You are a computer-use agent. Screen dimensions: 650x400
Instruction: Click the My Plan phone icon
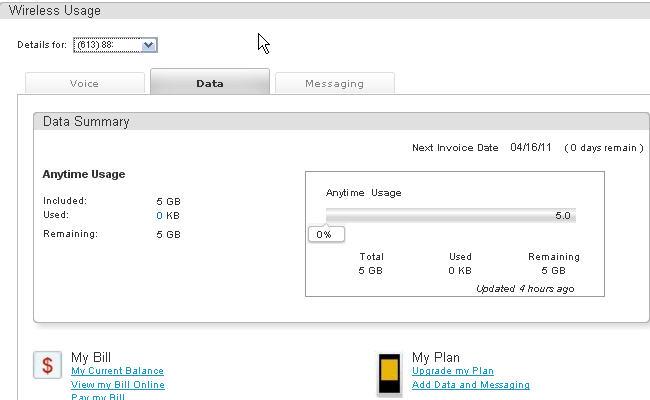(x=390, y=373)
